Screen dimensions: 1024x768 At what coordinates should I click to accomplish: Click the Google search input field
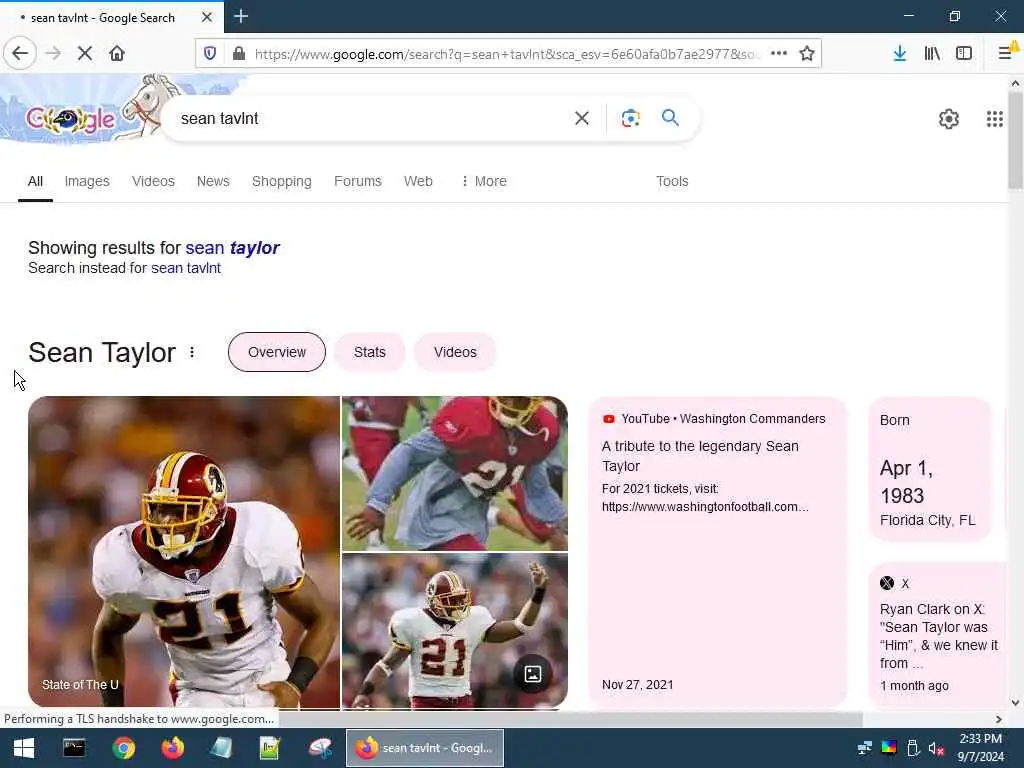[x=372, y=118]
